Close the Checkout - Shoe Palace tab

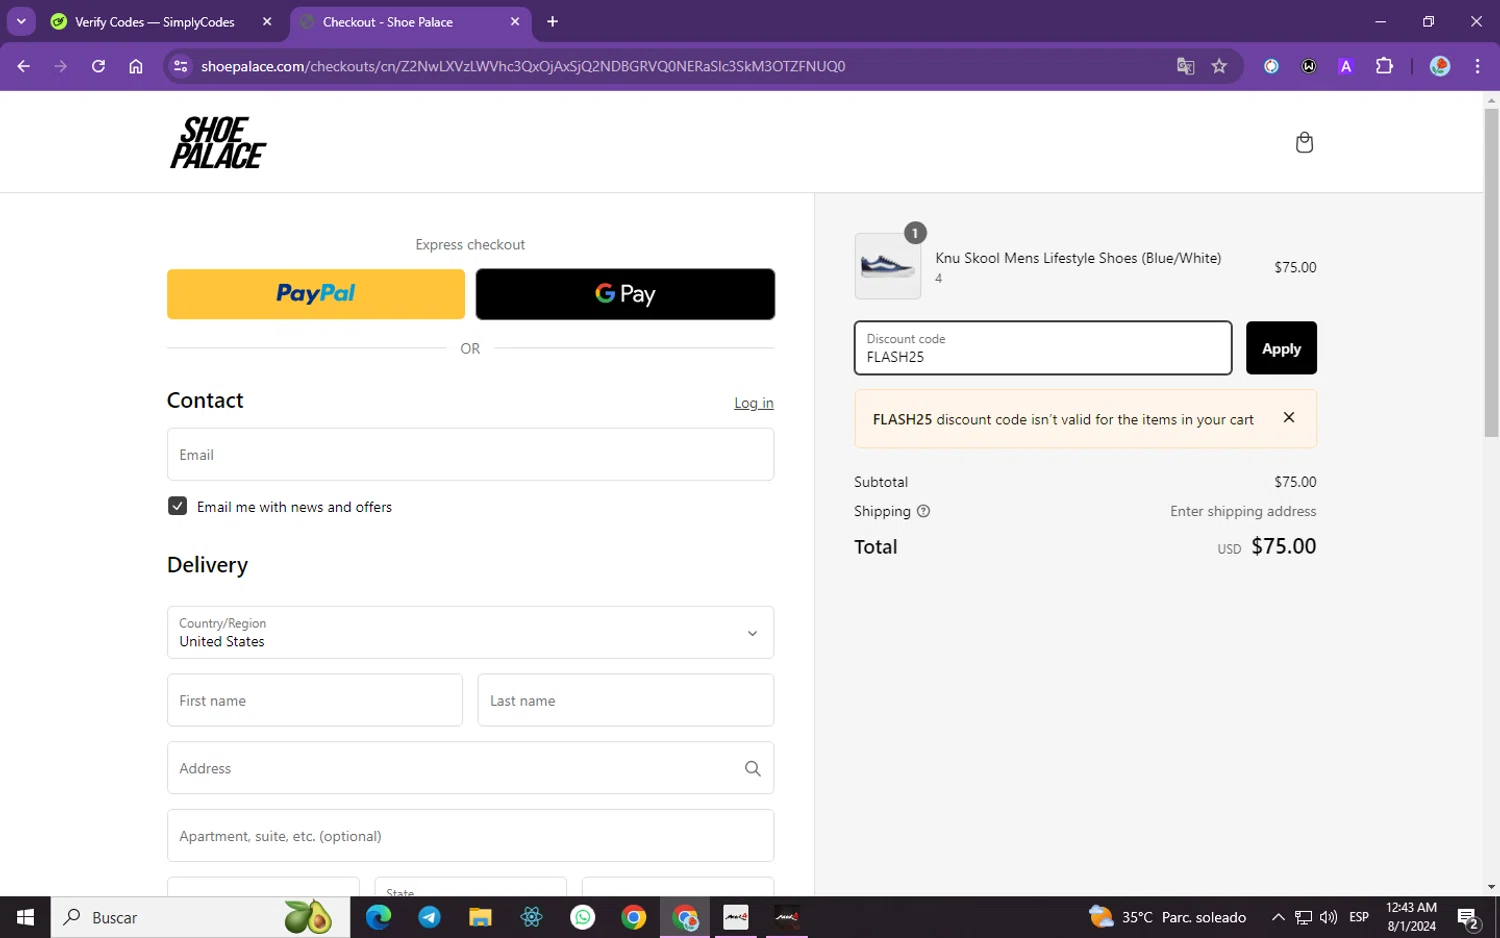tap(515, 21)
